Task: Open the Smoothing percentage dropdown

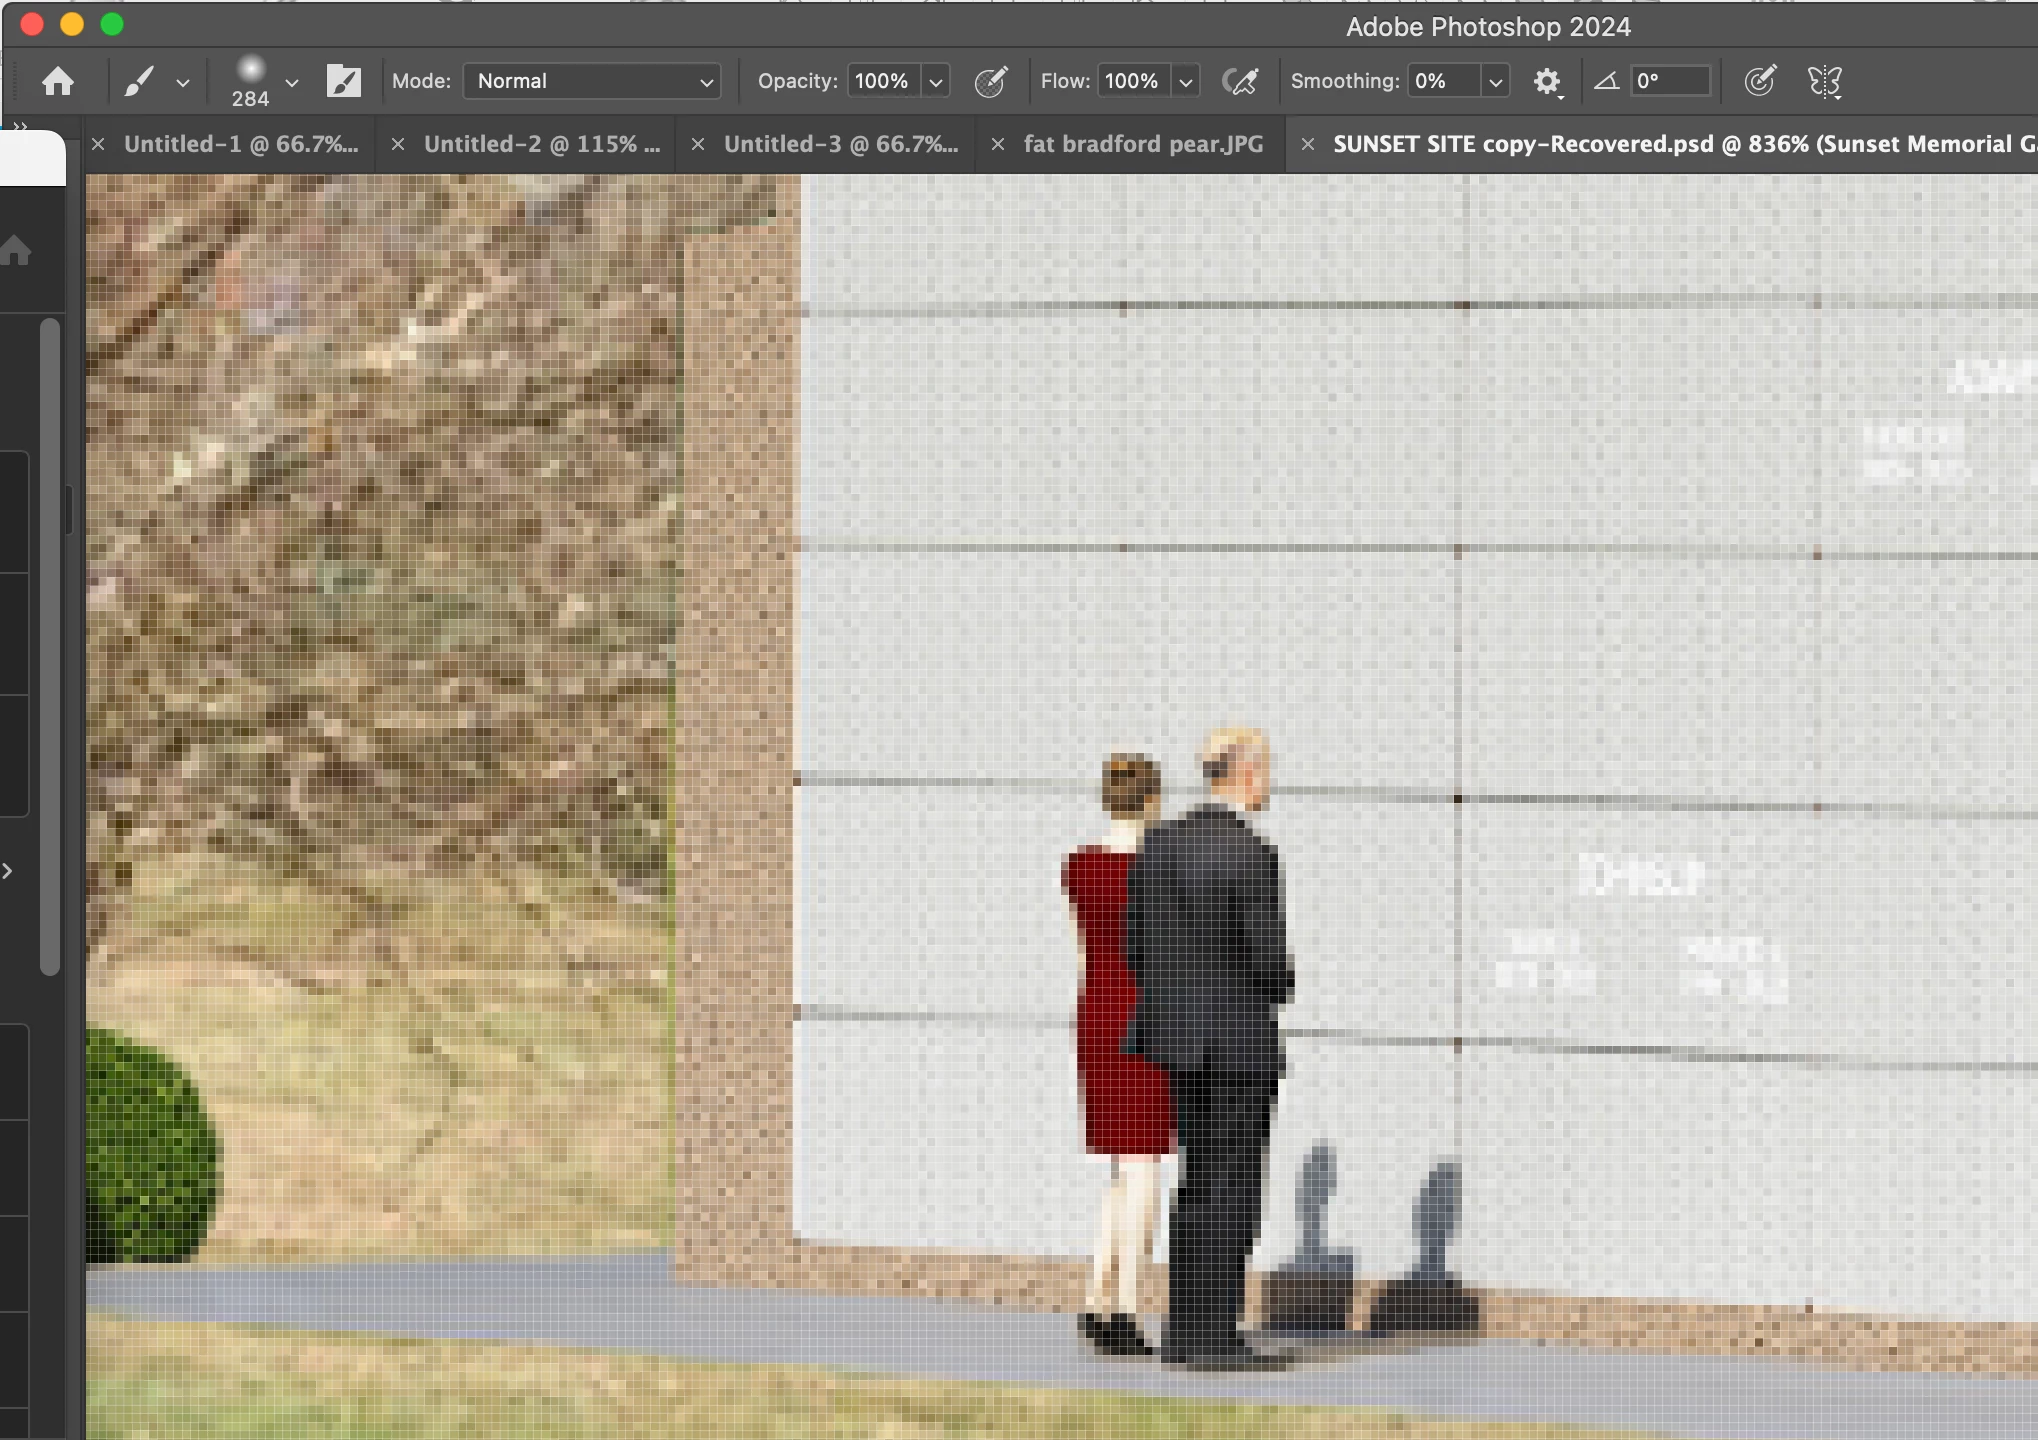Action: pyautogui.click(x=1495, y=83)
